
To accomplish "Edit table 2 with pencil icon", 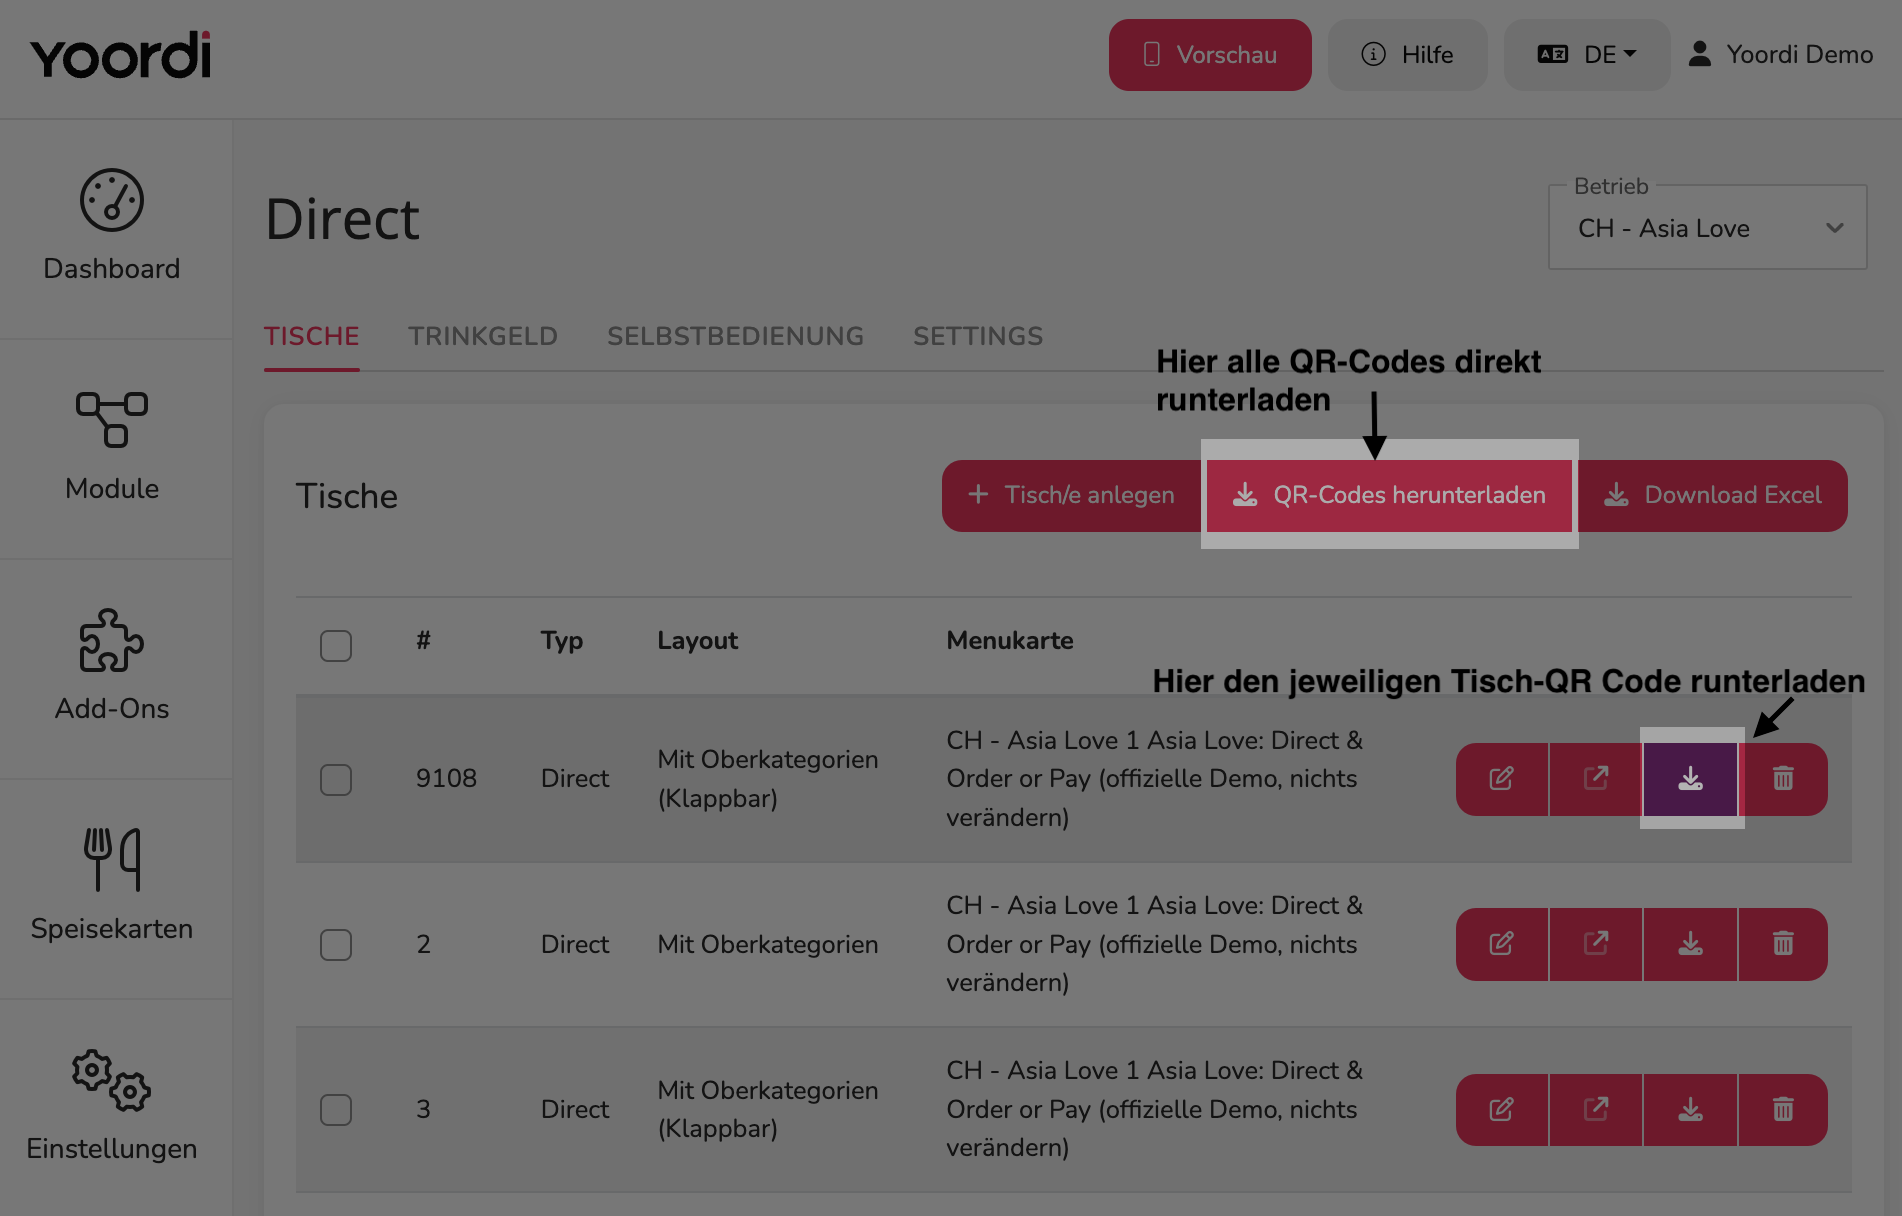I will point(1502,944).
